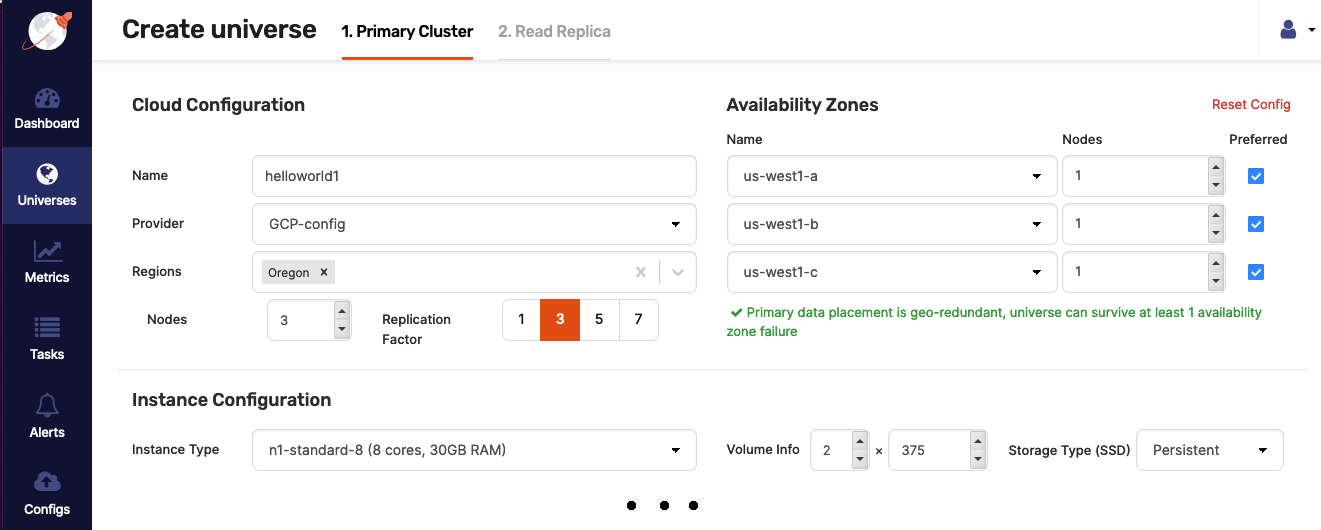Select the Primary Cluster tab
The width and height of the screenshot is (1321, 530).
407,31
